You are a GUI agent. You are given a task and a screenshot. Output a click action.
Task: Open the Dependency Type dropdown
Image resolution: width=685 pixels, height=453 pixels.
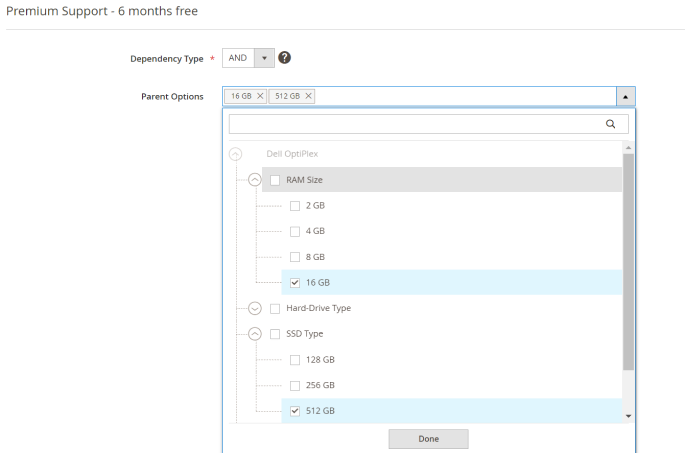[x=264, y=58]
